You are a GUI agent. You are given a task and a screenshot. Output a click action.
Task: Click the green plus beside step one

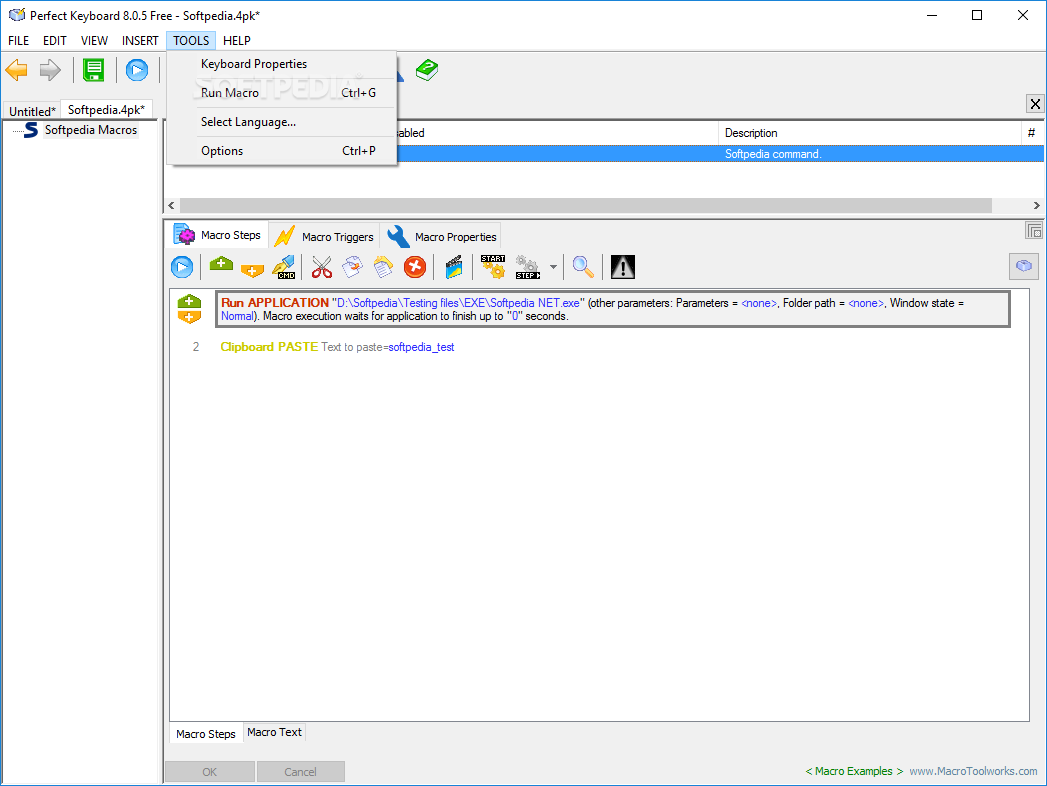[190, 301]
